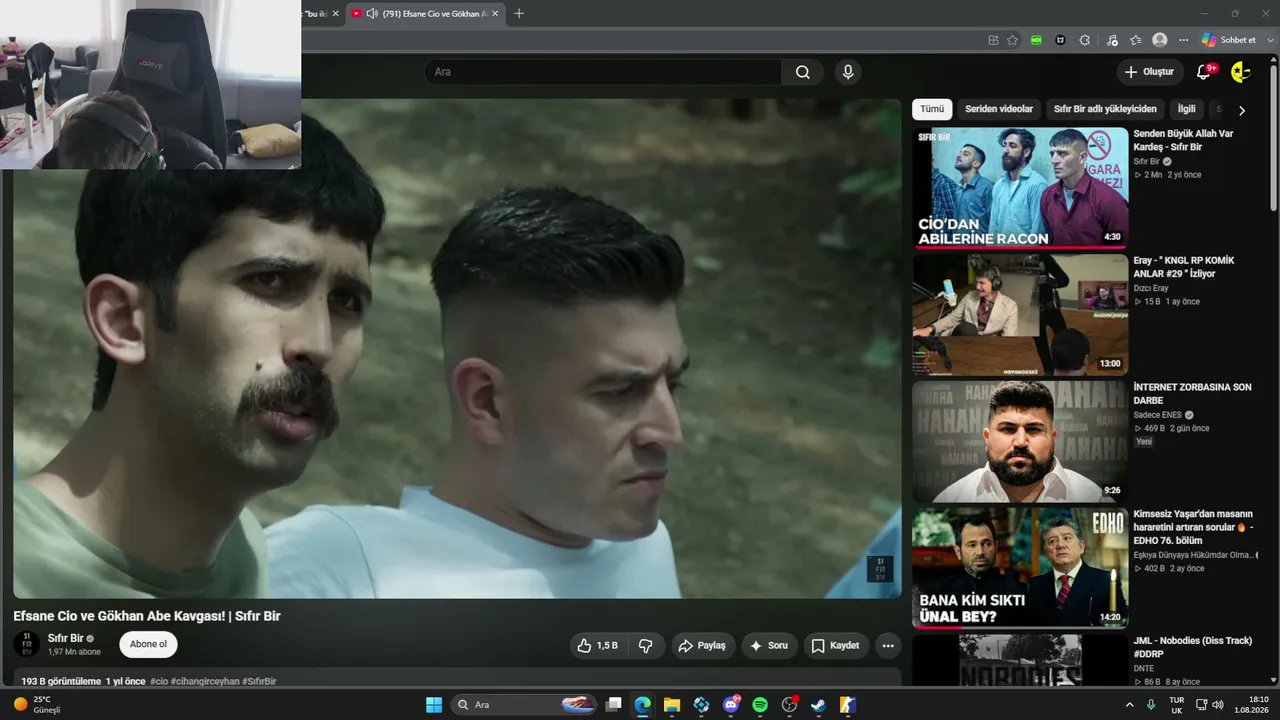
Task: Add this page to browser favorites
Action: pos(1012,40)
